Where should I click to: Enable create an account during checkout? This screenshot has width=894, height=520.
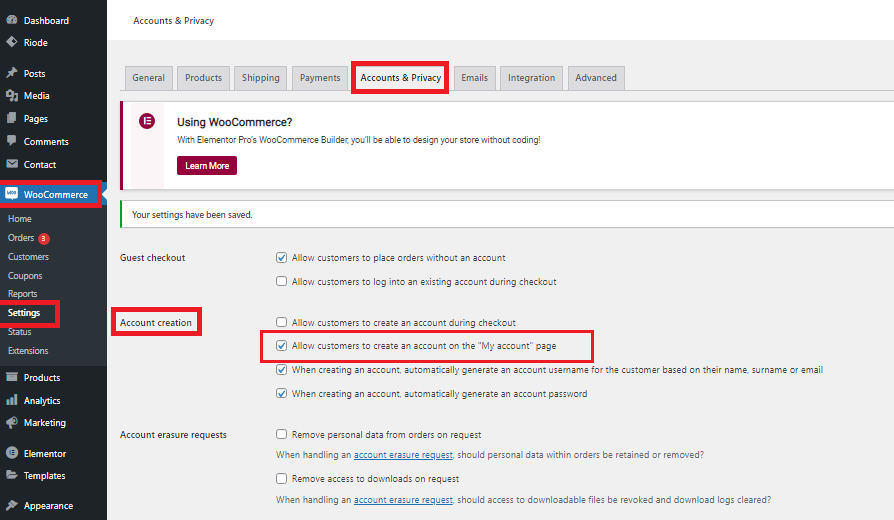[x=281, y=322]
